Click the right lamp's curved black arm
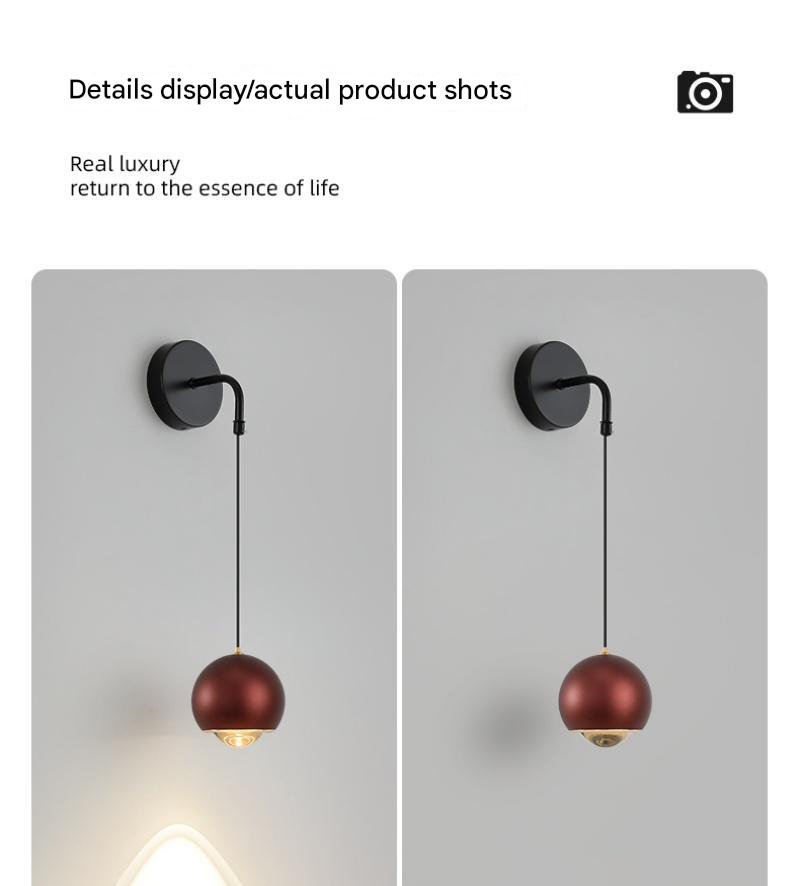This screenshot has height=886, width=800. [x=589, y=398]
